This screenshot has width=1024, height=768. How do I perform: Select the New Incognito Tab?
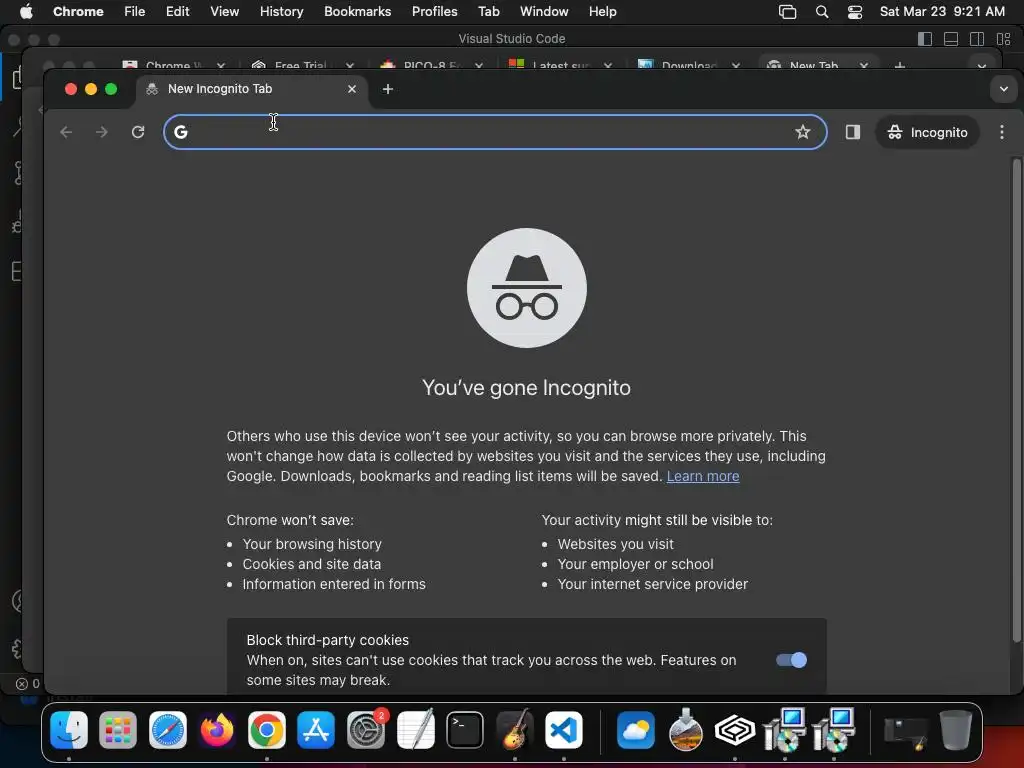tap(252, 89)
